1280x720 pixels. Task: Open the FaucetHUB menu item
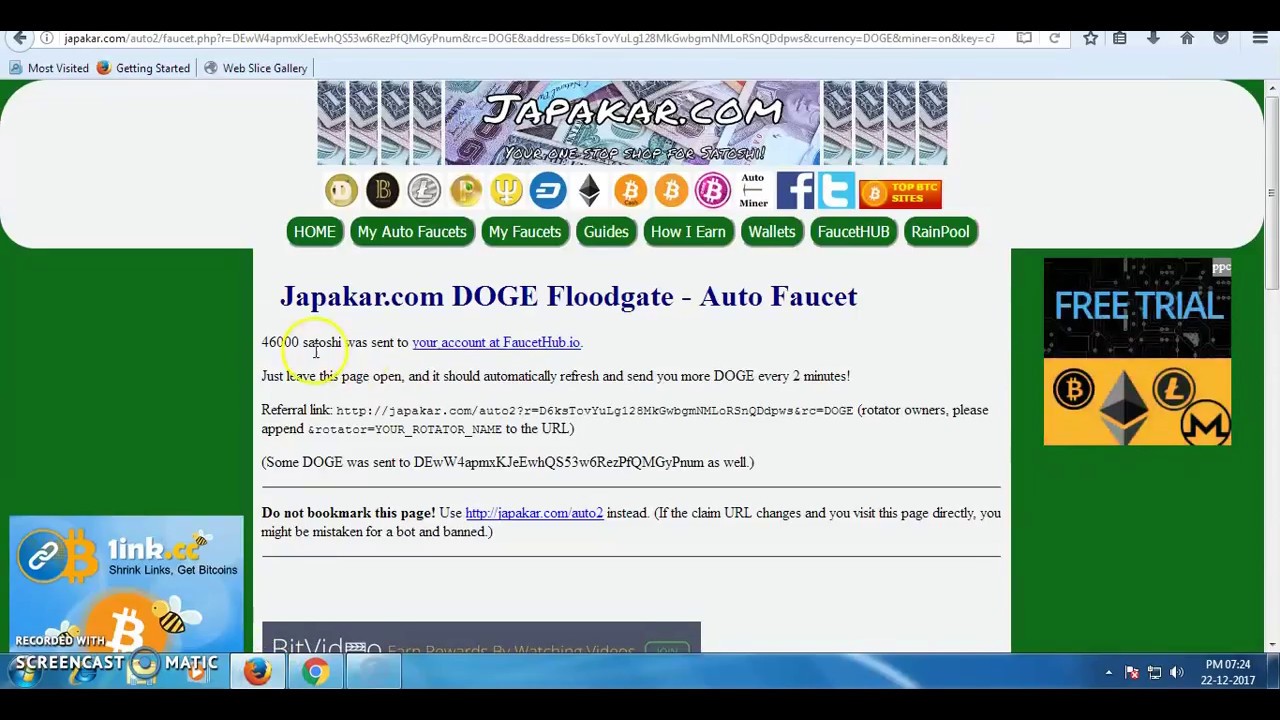click(x=853, y=232)
